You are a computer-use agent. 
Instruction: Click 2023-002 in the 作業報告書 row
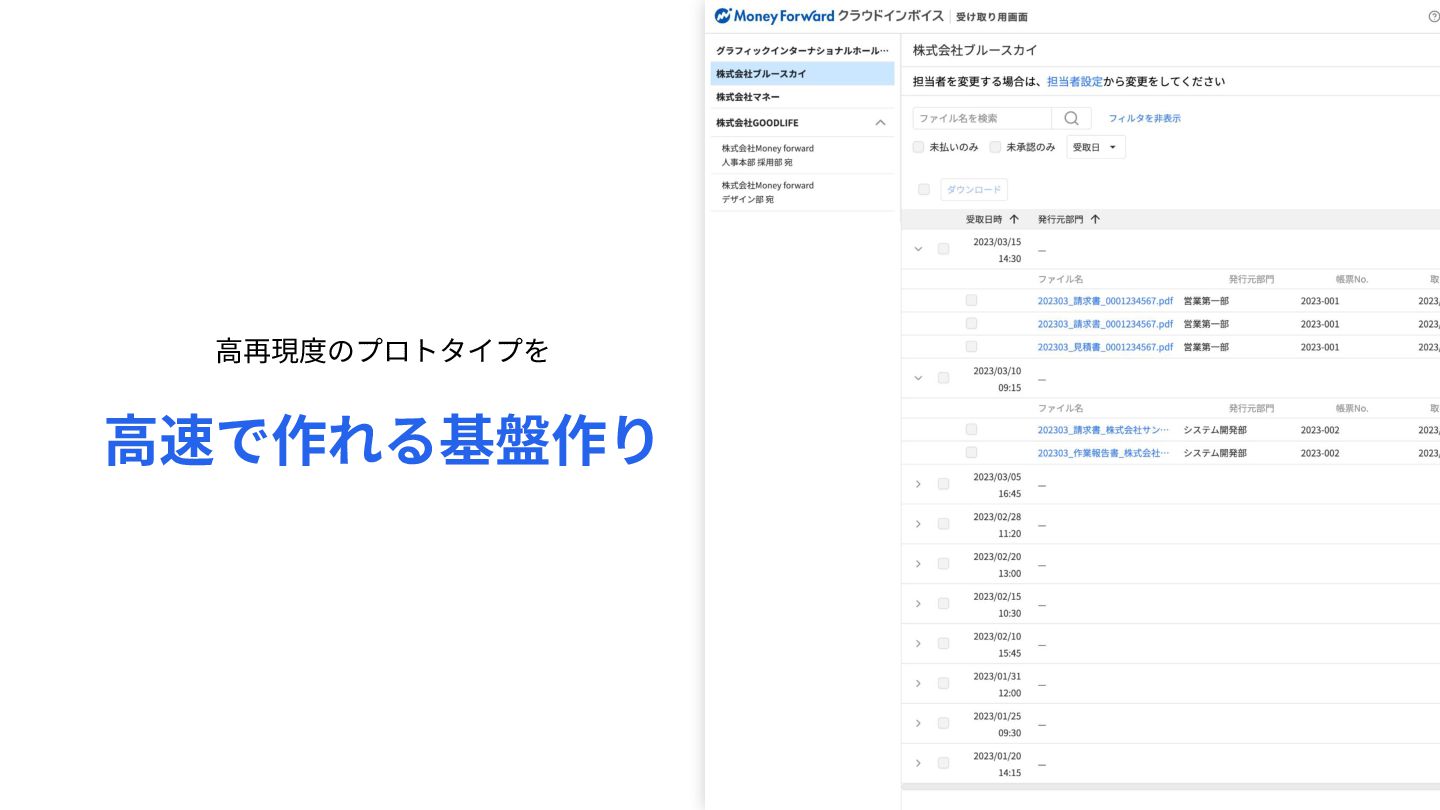(1320, 453)
